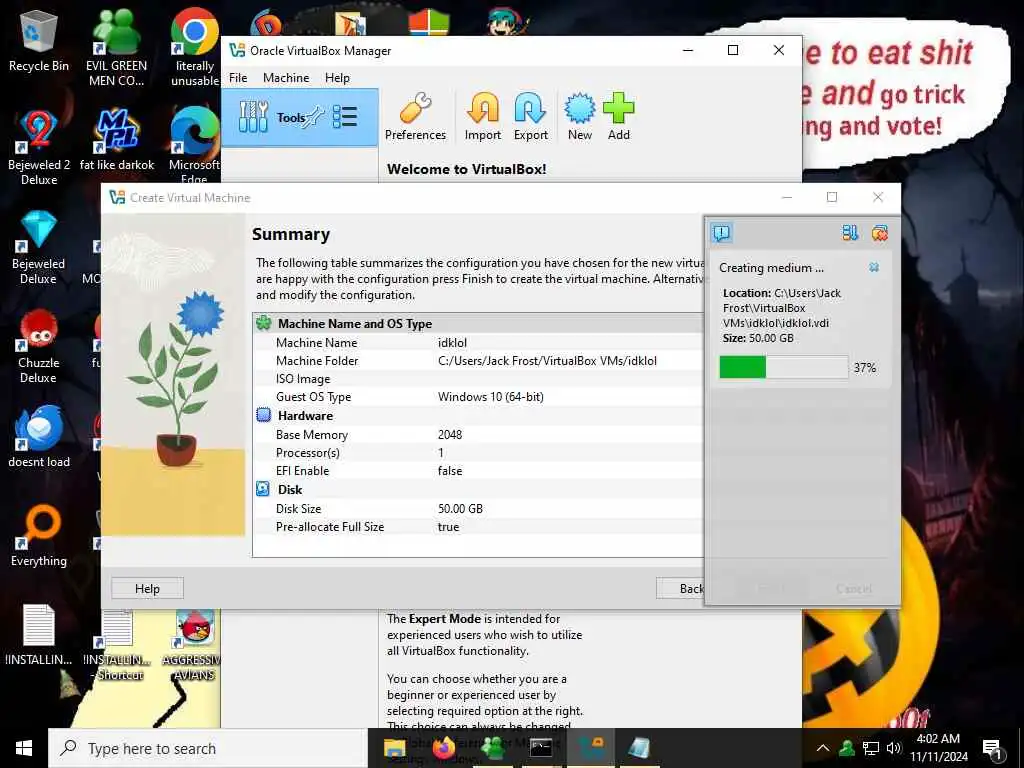Click the keep finished progresses icon
The image size is (1024, 768).
pyautogui.click(x=850, y=233)
